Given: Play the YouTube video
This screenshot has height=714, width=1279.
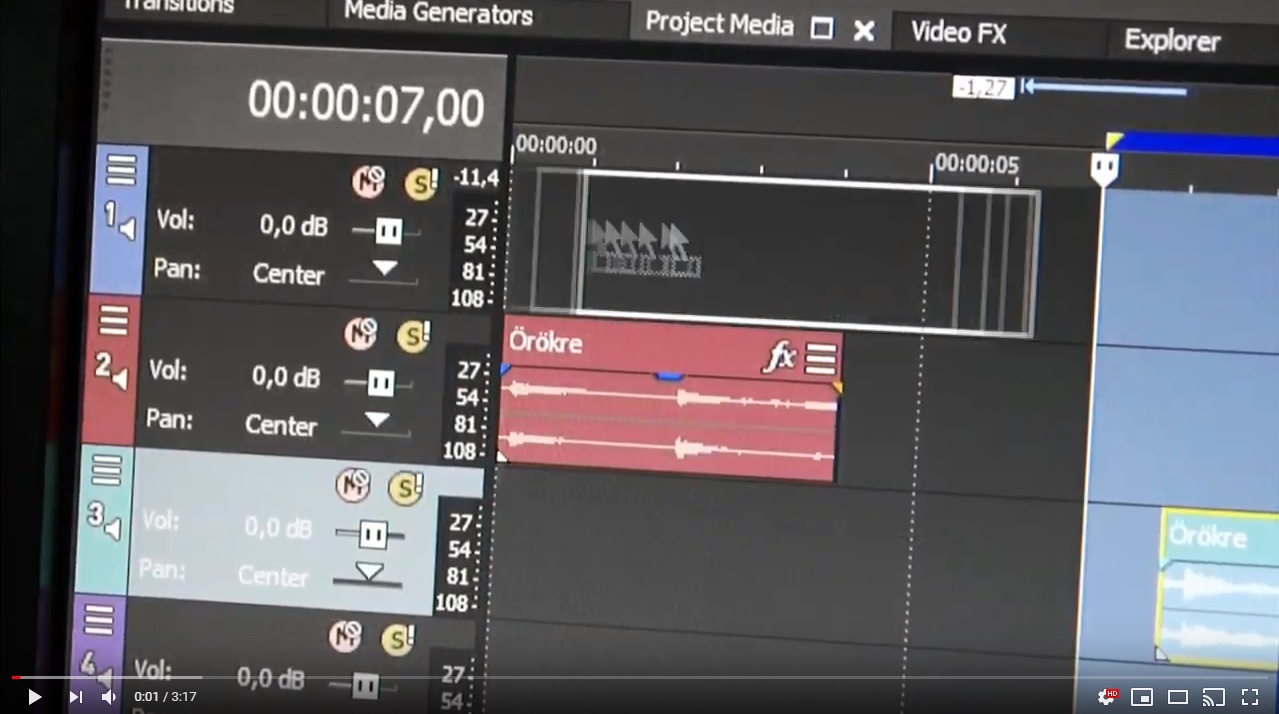Looking at the screenshot, I should click(x=34, y=697).
